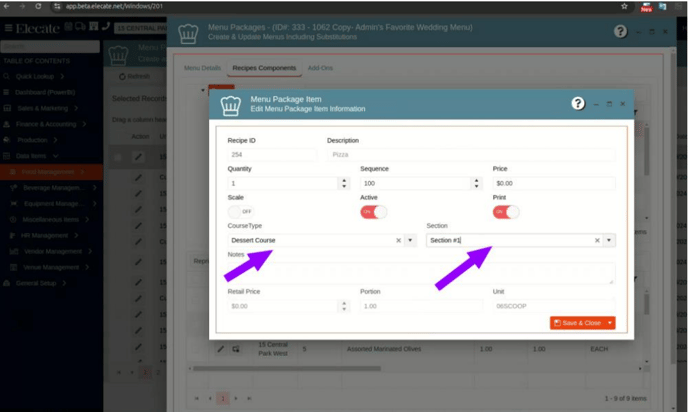Click the chef hat icon in Menu Package Item header
688x412 pixels.
click(x=230, y=104)
